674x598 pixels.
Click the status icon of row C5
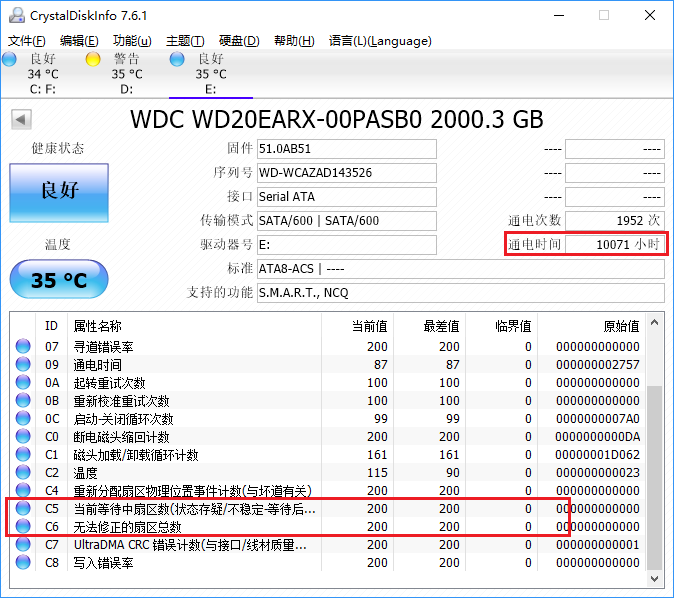tap(23, 508)
